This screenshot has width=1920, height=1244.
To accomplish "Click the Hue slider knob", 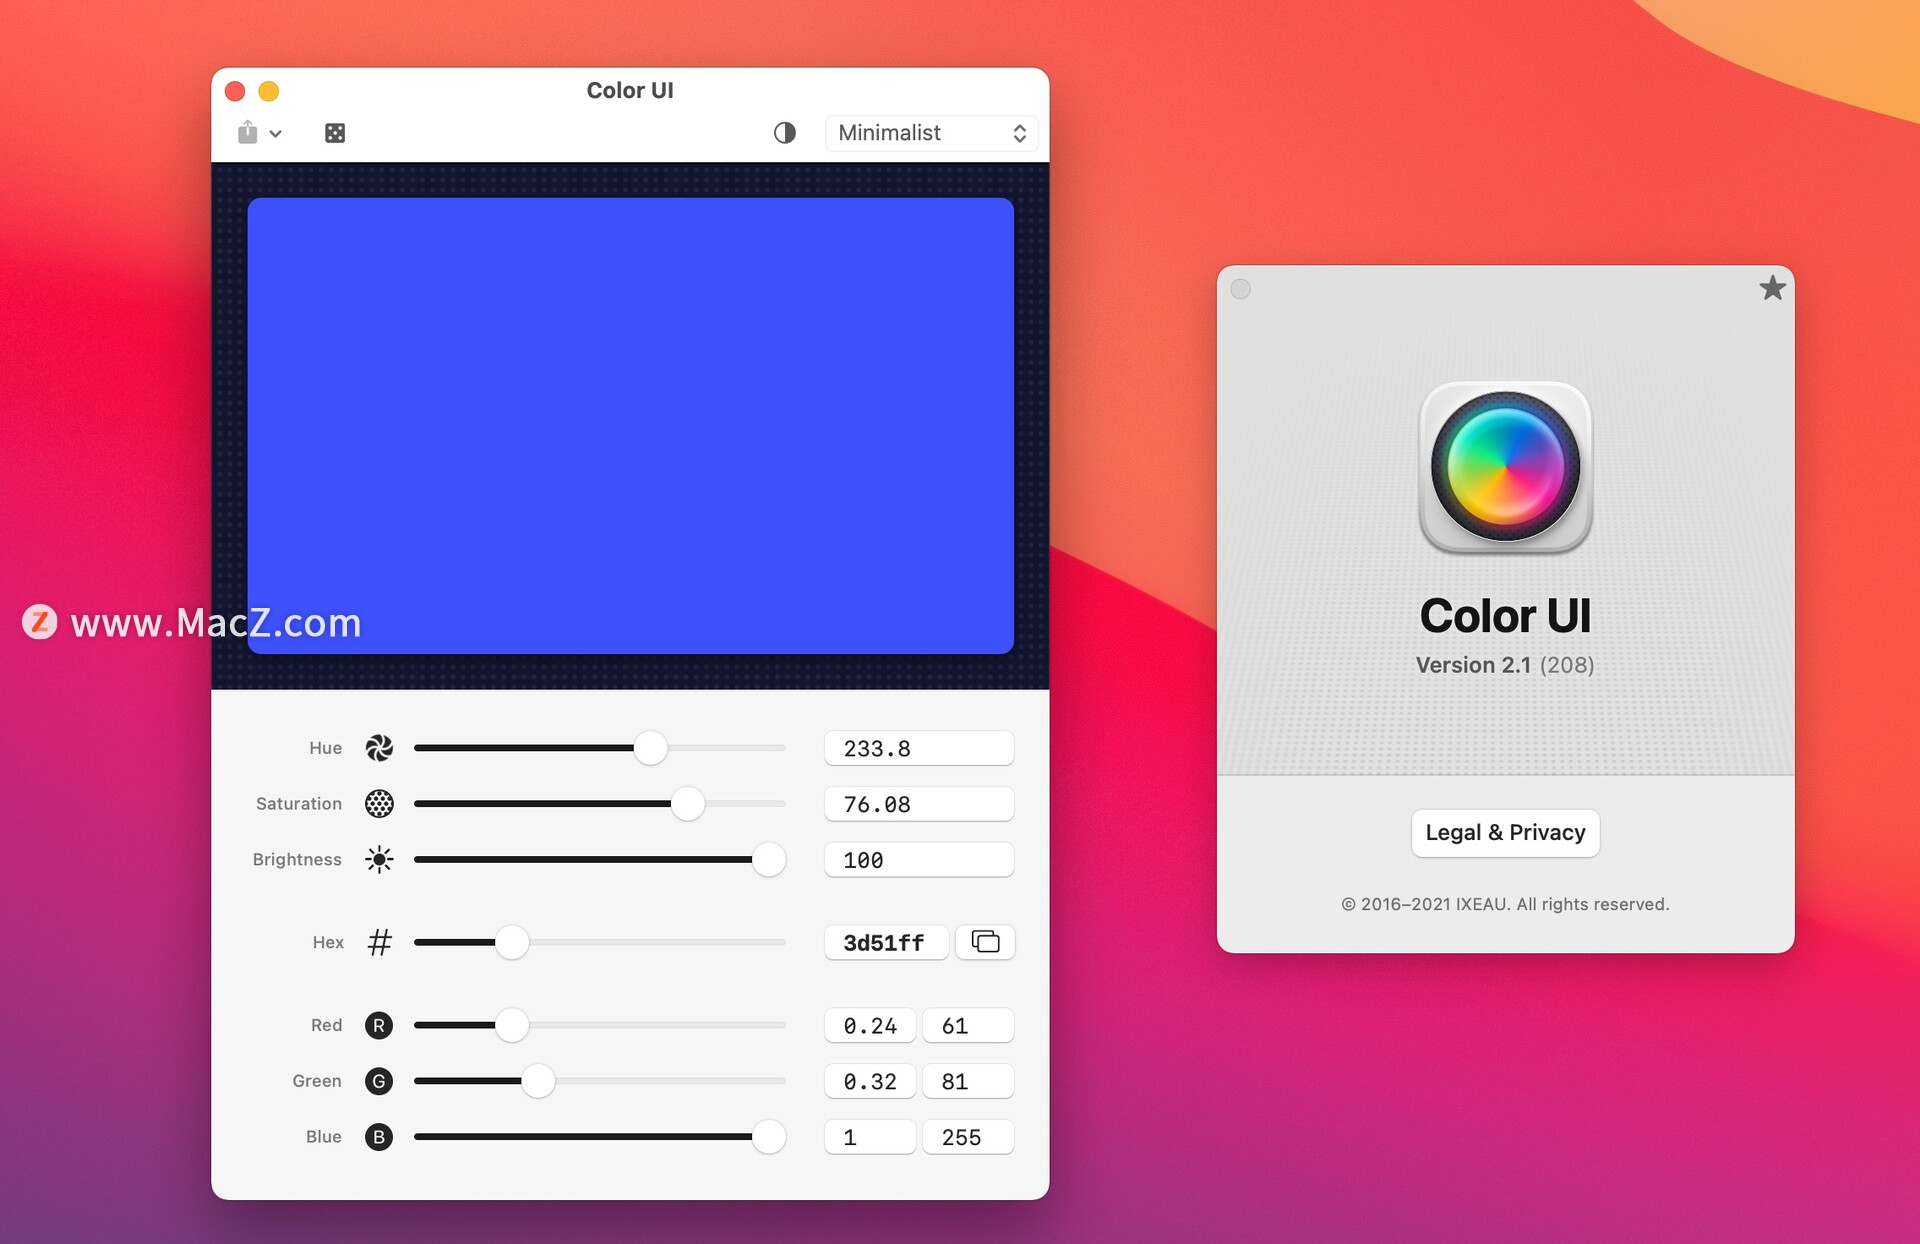I will tap(650, 748).
